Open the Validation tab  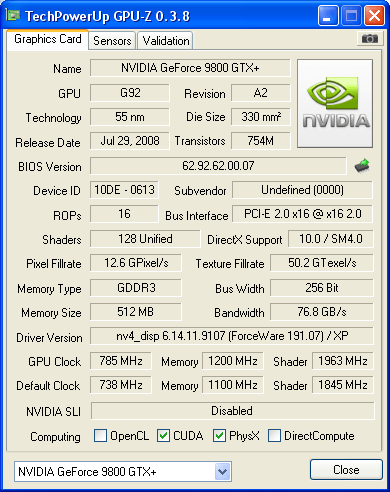(166, 41)
